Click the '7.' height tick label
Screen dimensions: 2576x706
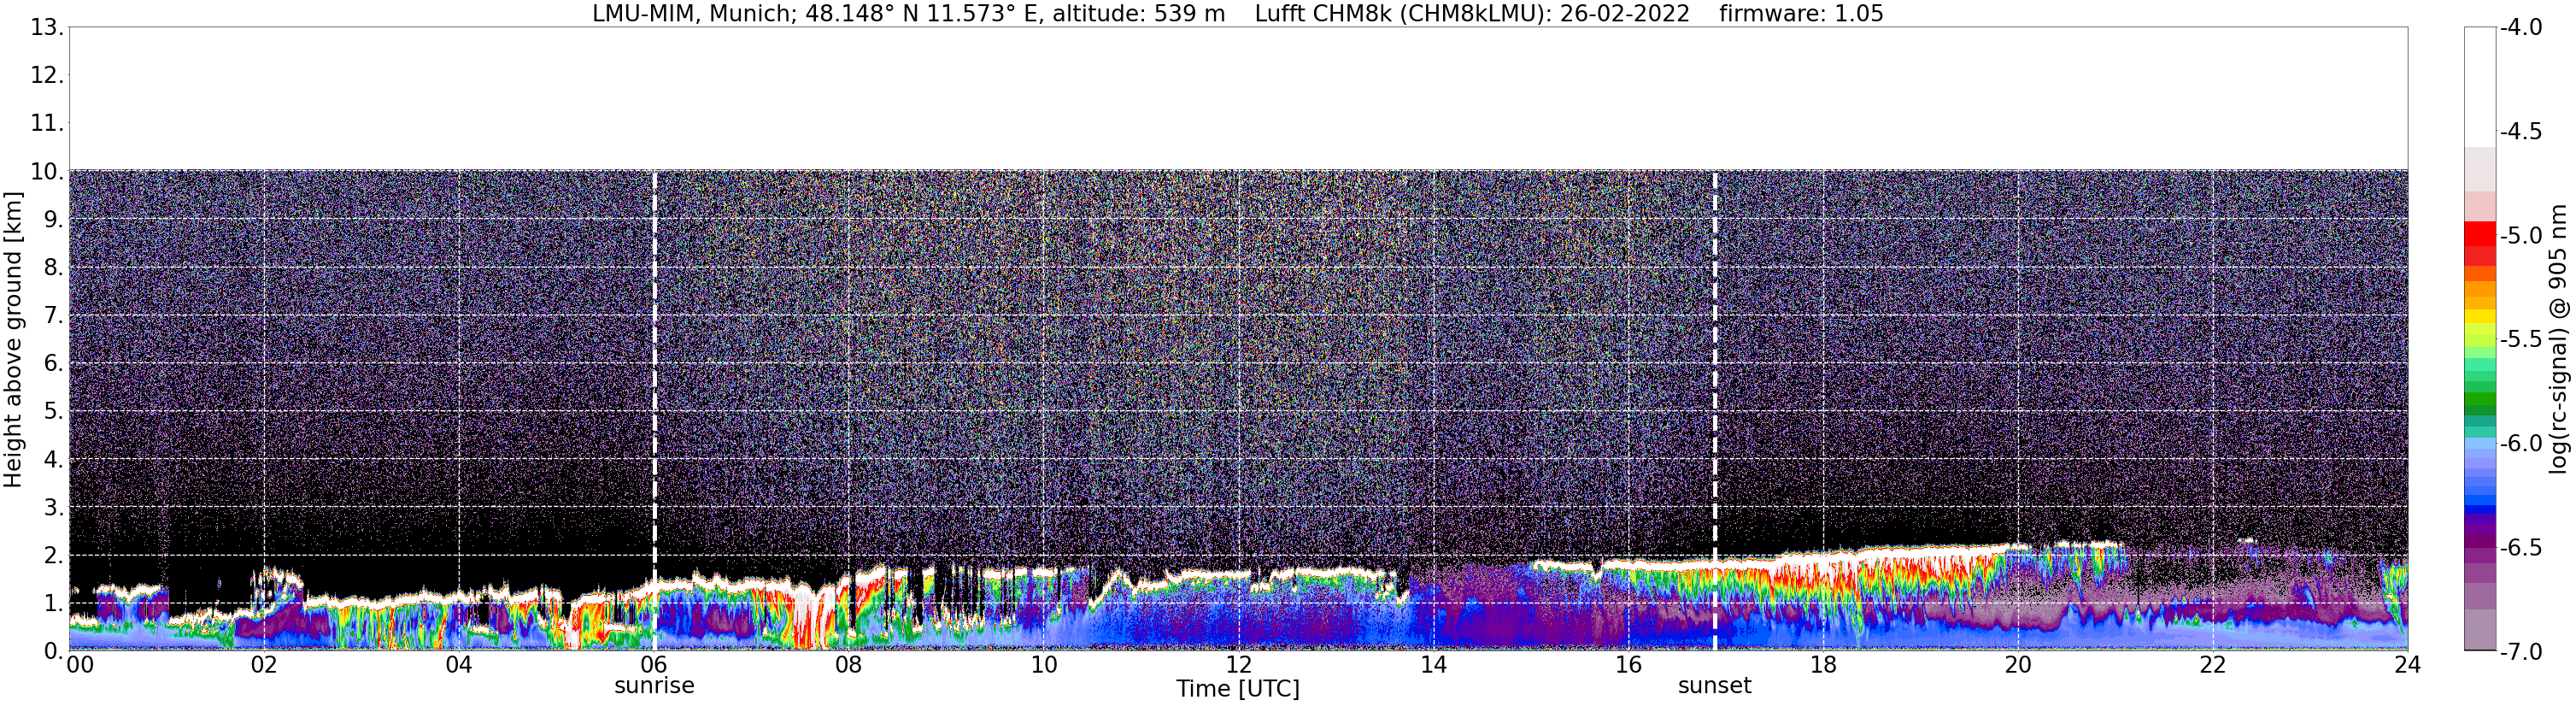tap(54, 315)
